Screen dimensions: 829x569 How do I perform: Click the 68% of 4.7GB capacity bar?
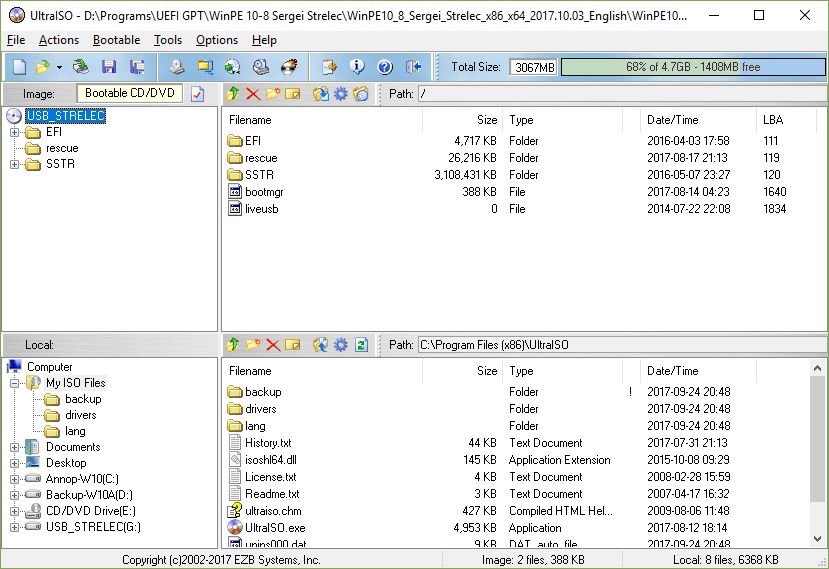pyautogui.click(x=693, y=67)
